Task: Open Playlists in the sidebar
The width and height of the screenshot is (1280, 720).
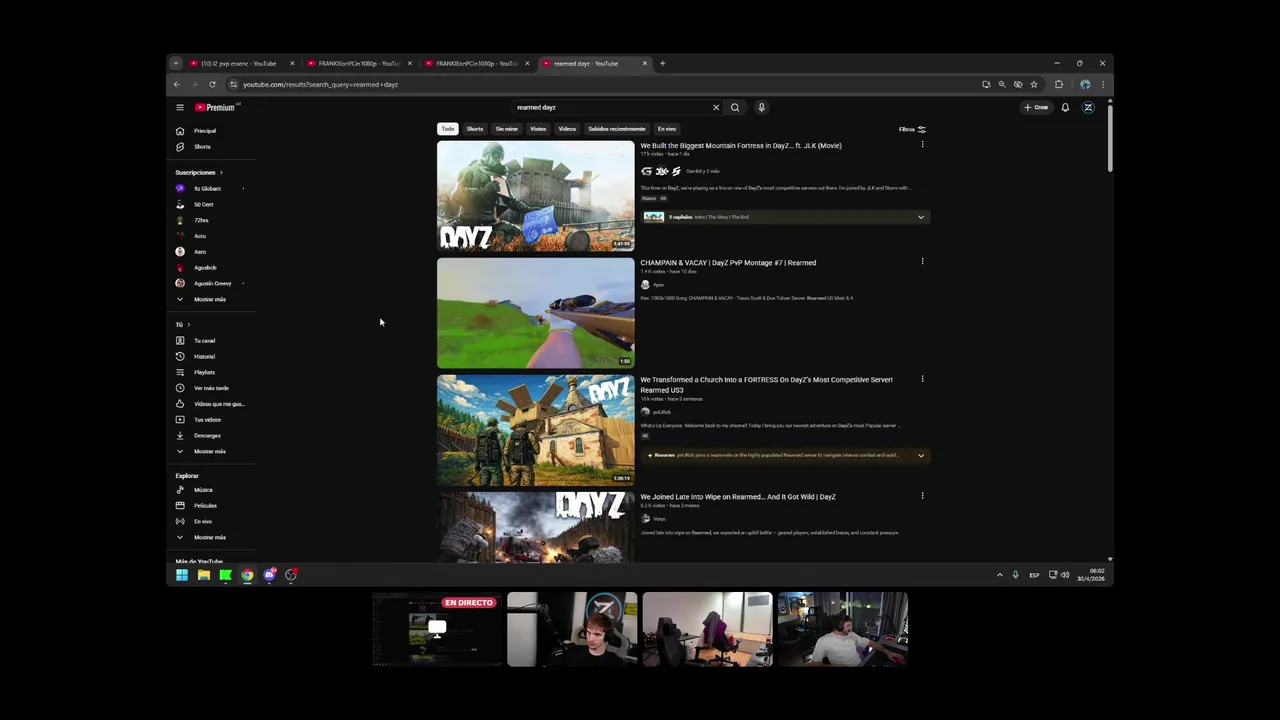Action: pyautogui.click(x=204, y=372)
